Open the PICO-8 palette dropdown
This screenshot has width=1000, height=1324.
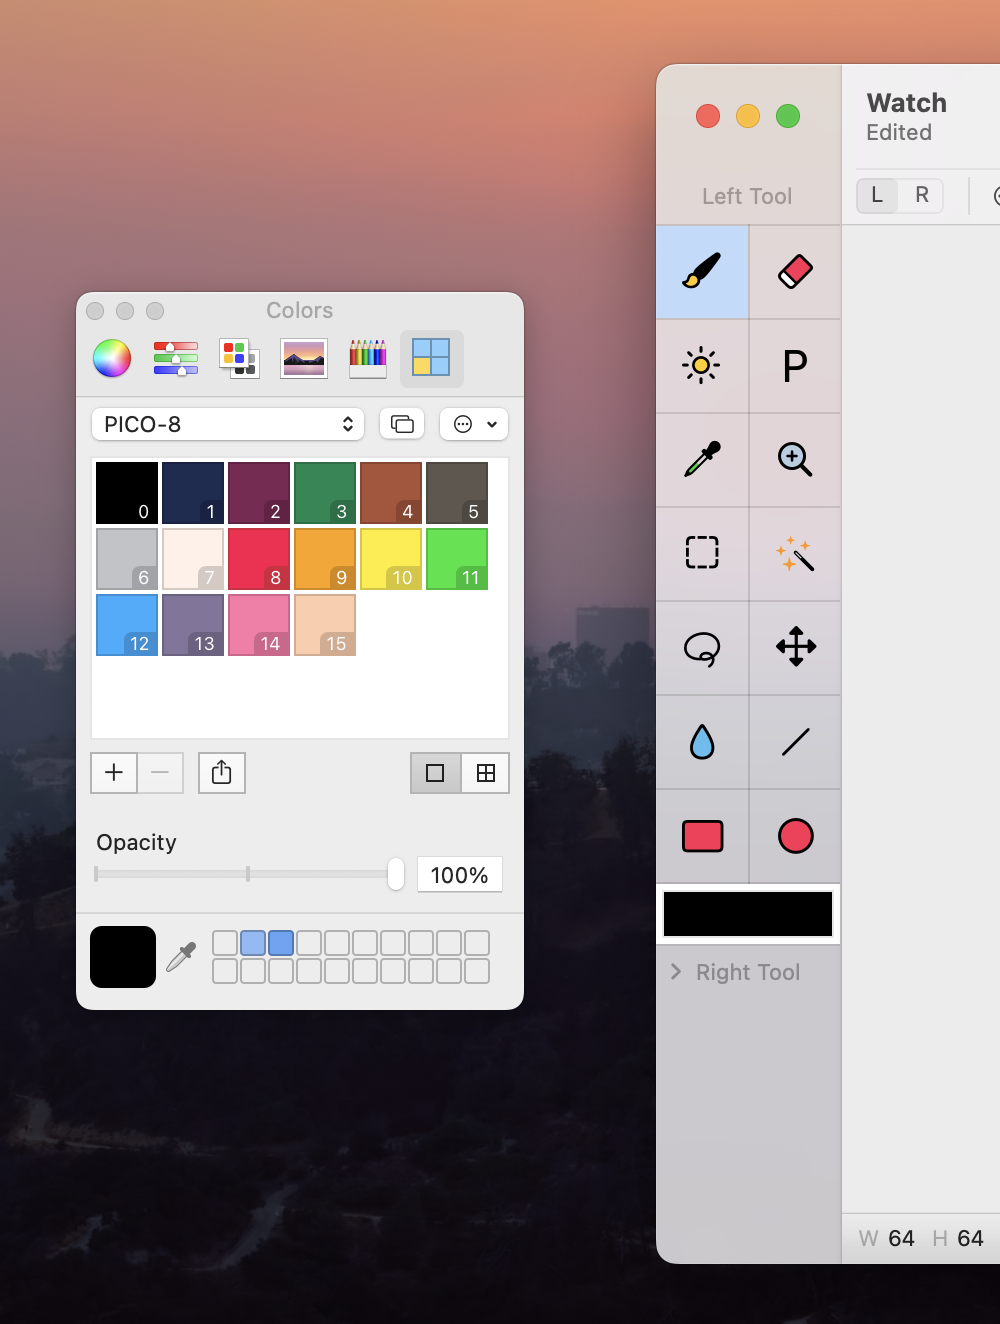click(x=230, y=424)
